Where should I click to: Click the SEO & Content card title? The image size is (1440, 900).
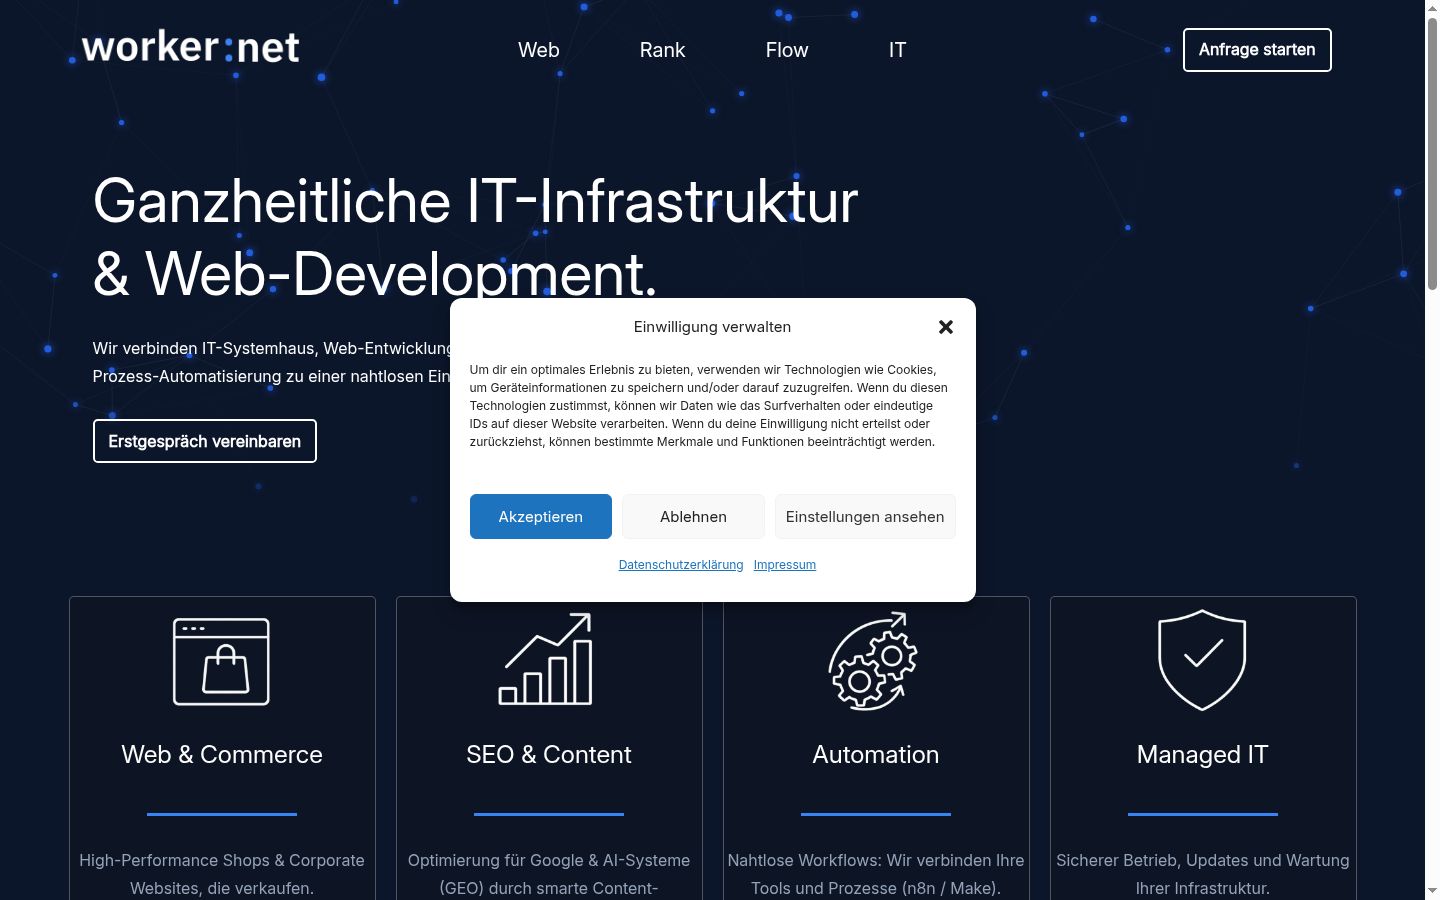(549, 755)
